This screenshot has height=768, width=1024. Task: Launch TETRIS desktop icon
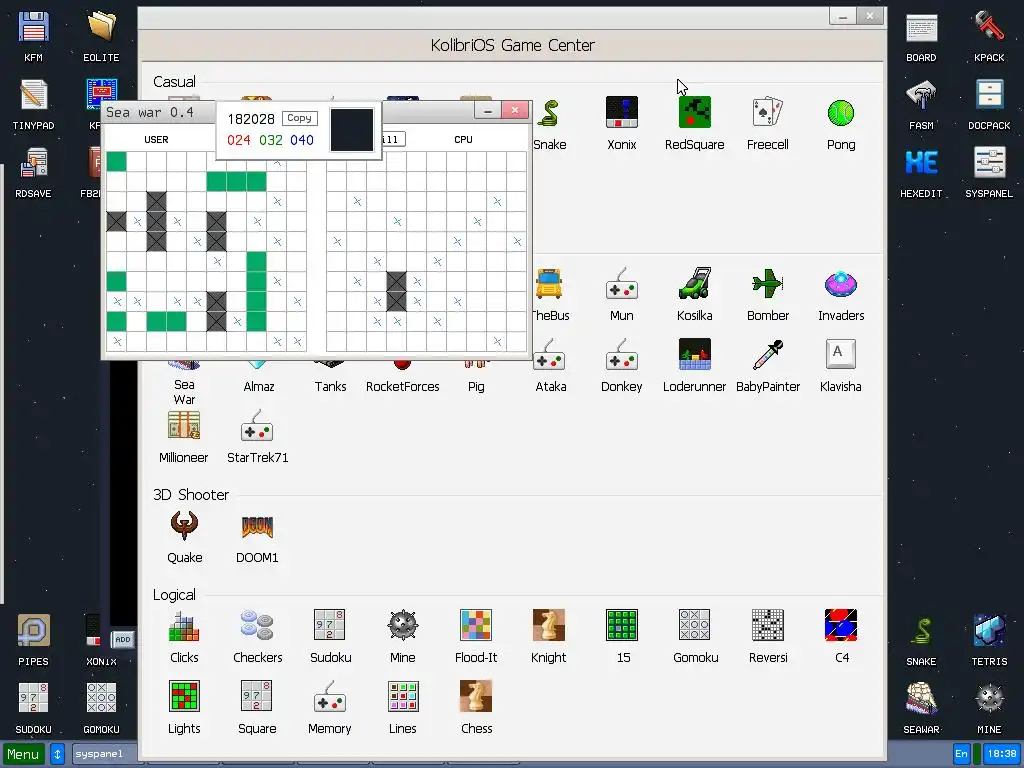(989, 640)
